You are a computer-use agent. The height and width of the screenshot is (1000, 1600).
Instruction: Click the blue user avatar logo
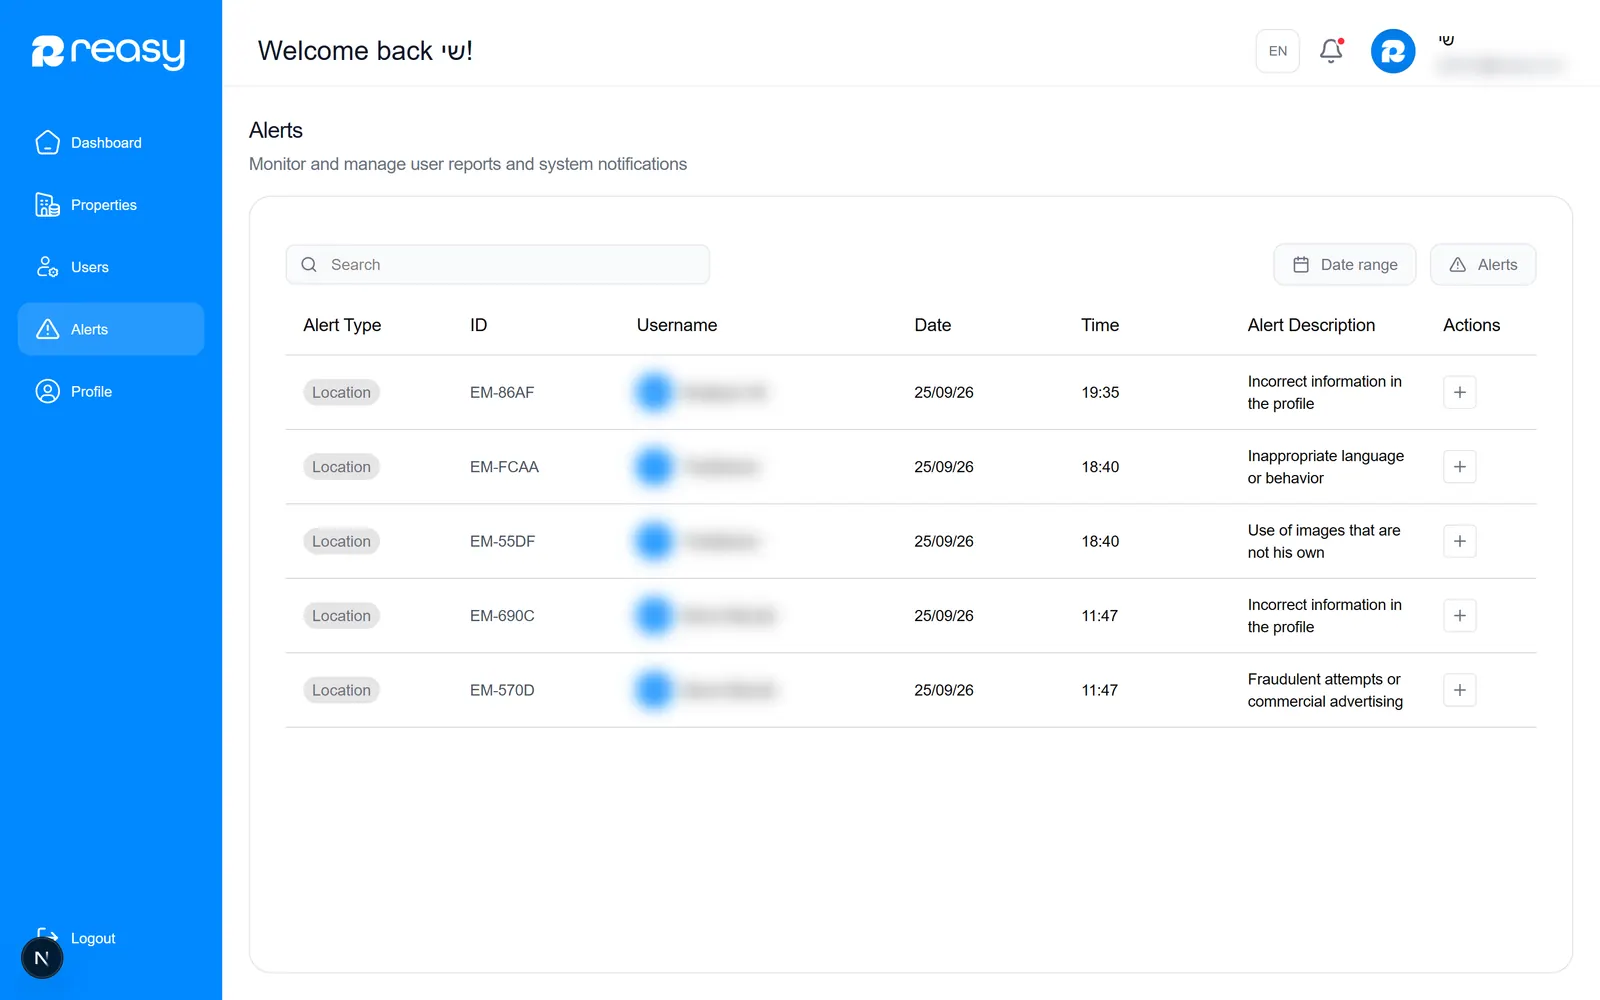1393,51
